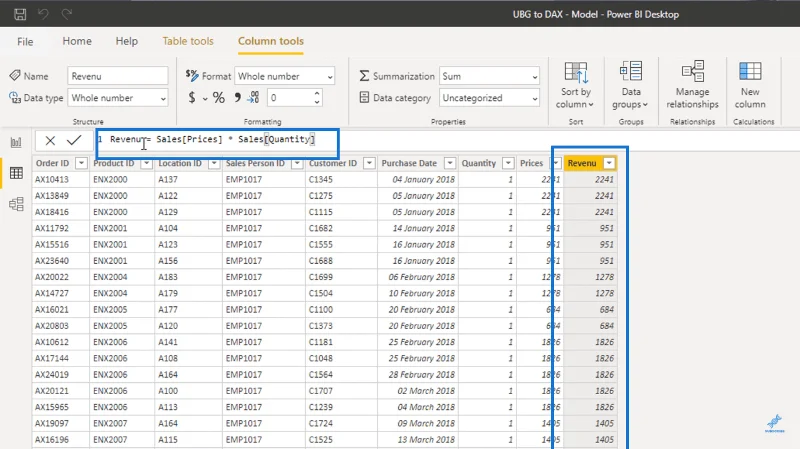This screenshot has width=800, height=449.
Task: Select the Column tools tab
Action: 270,41
